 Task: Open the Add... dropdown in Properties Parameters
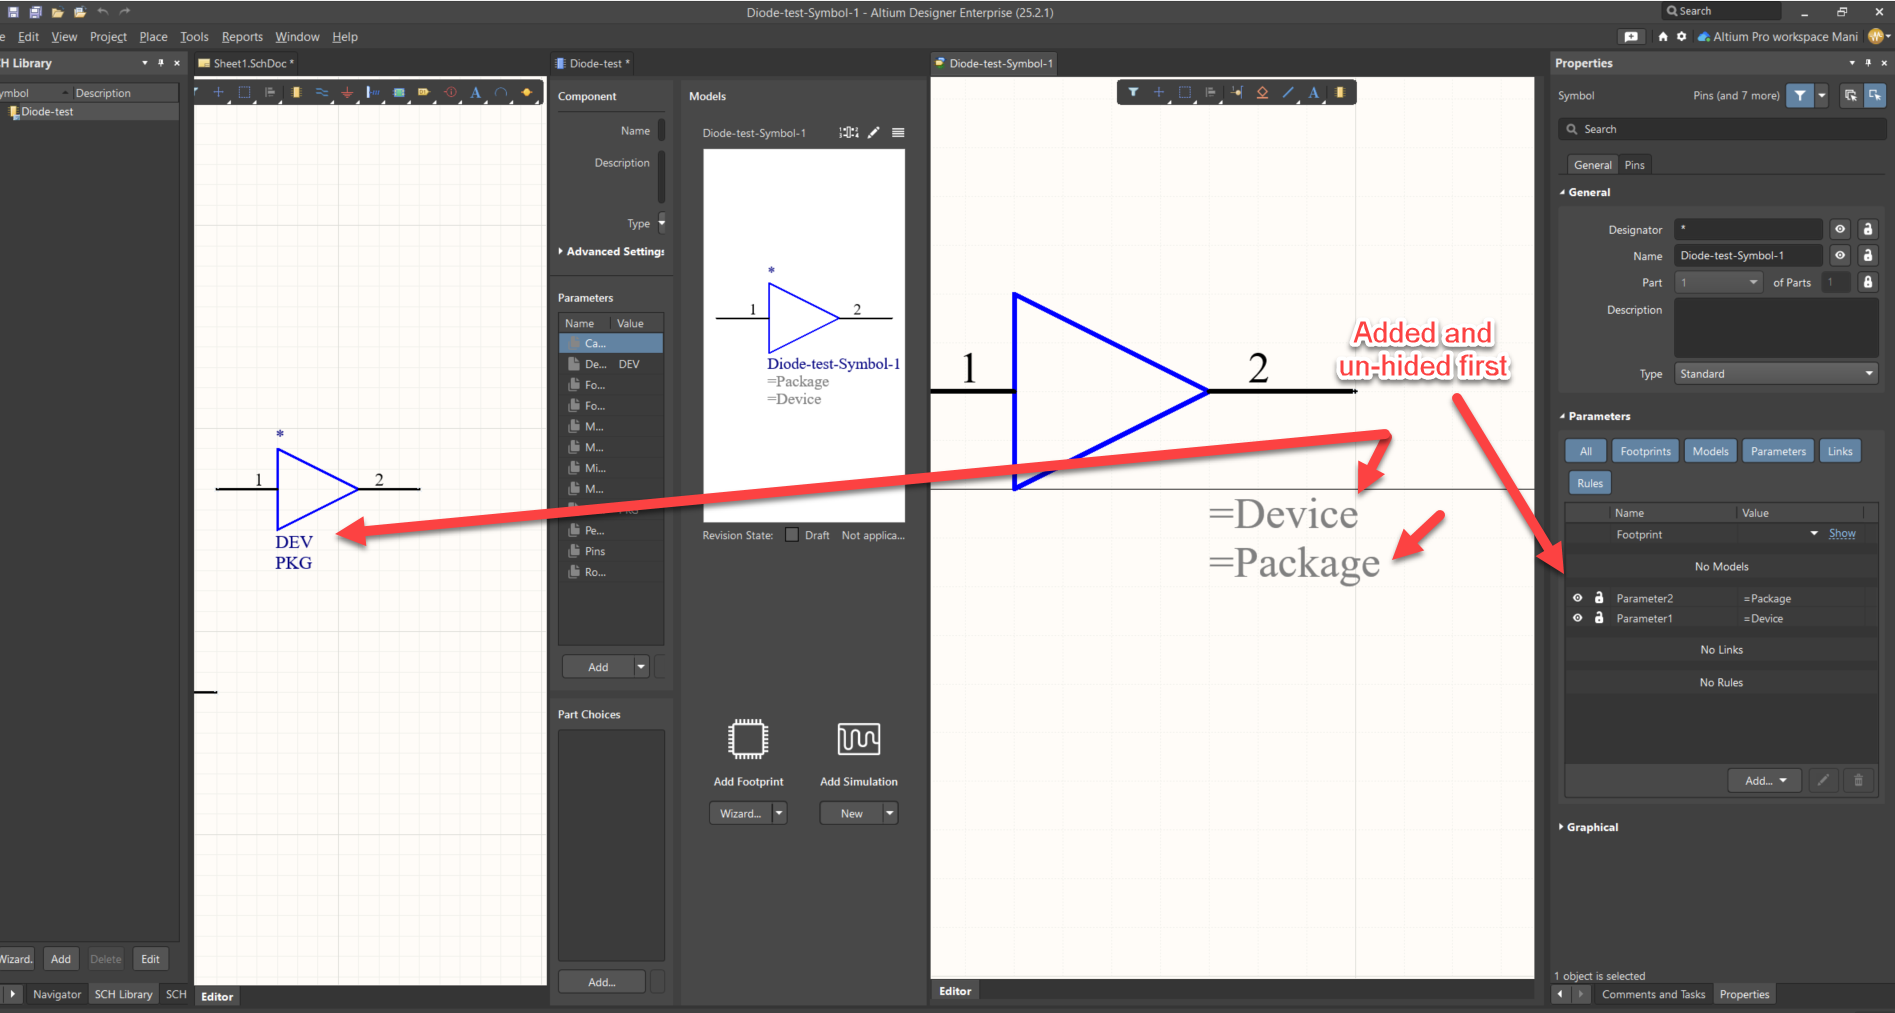[1765, 780]
